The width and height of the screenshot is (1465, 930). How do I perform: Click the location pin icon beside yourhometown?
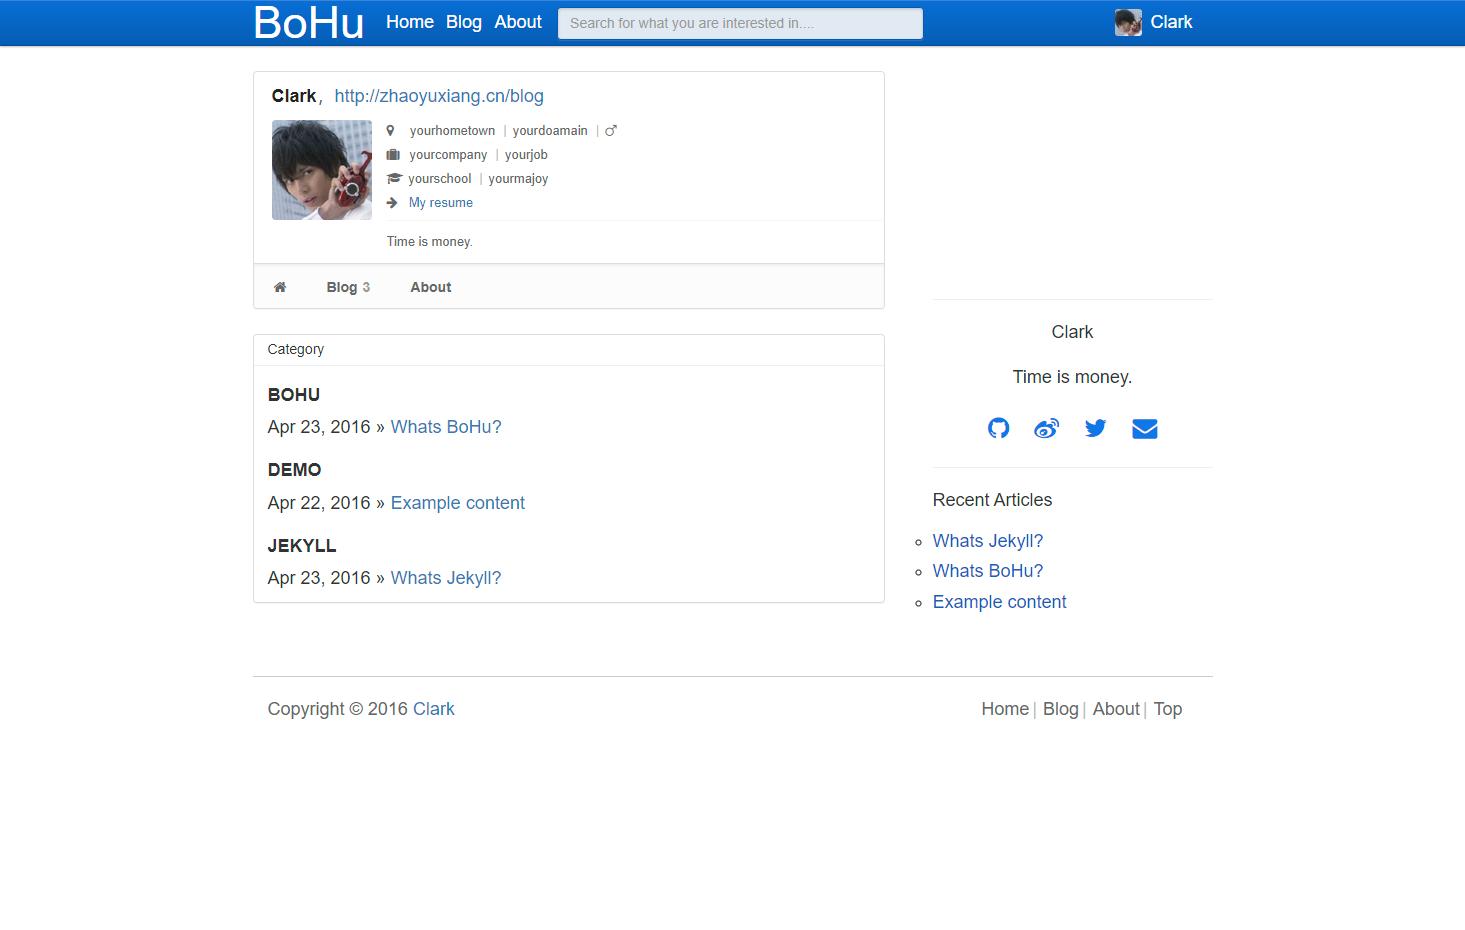coord(391,130)
